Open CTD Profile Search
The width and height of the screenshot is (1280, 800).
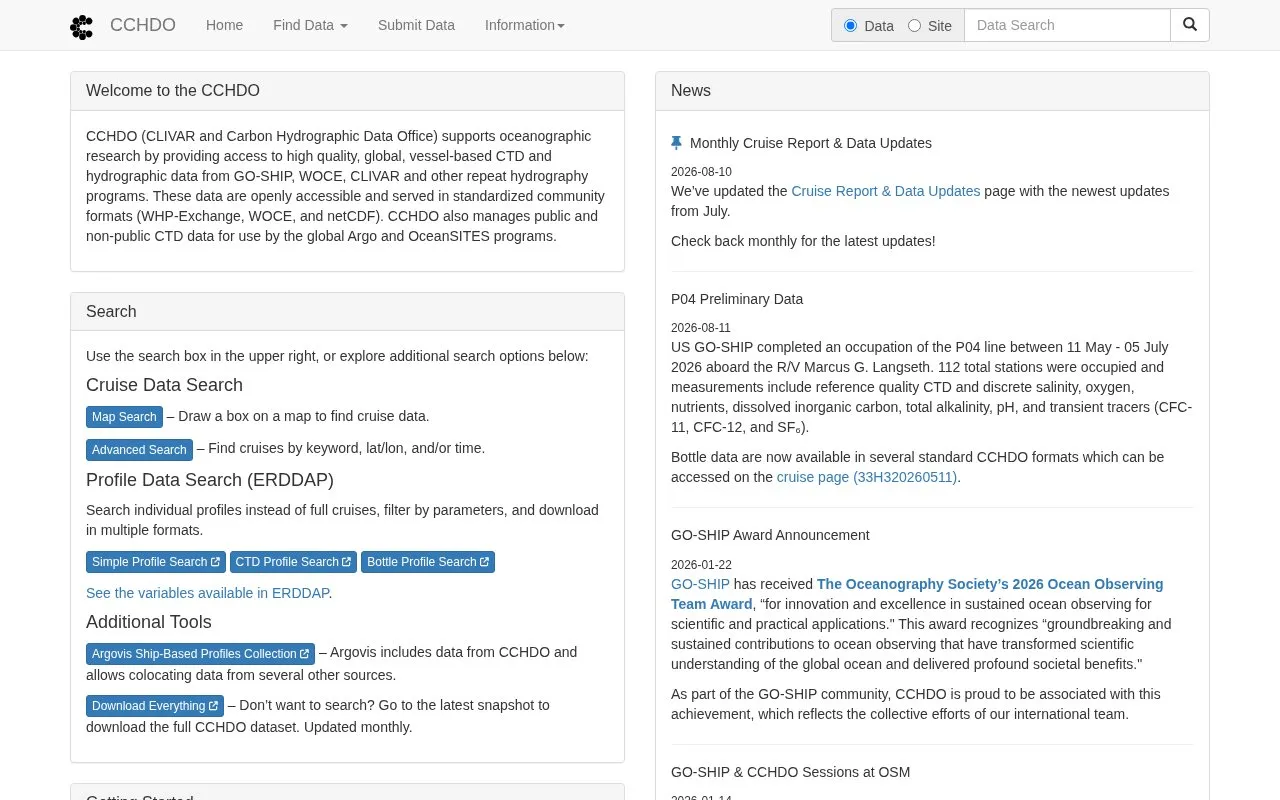click(x=293, y=562)
